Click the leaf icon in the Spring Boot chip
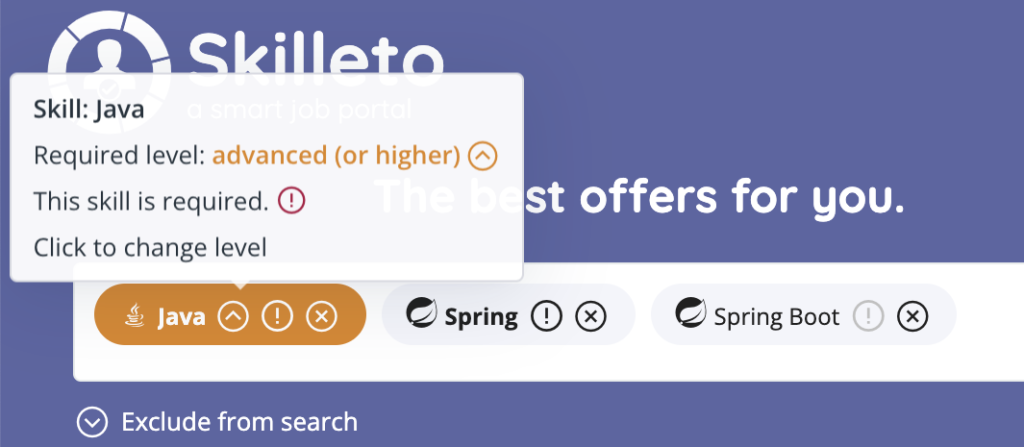Screen dimensions: 1024x447 click(x=688, y=315)
